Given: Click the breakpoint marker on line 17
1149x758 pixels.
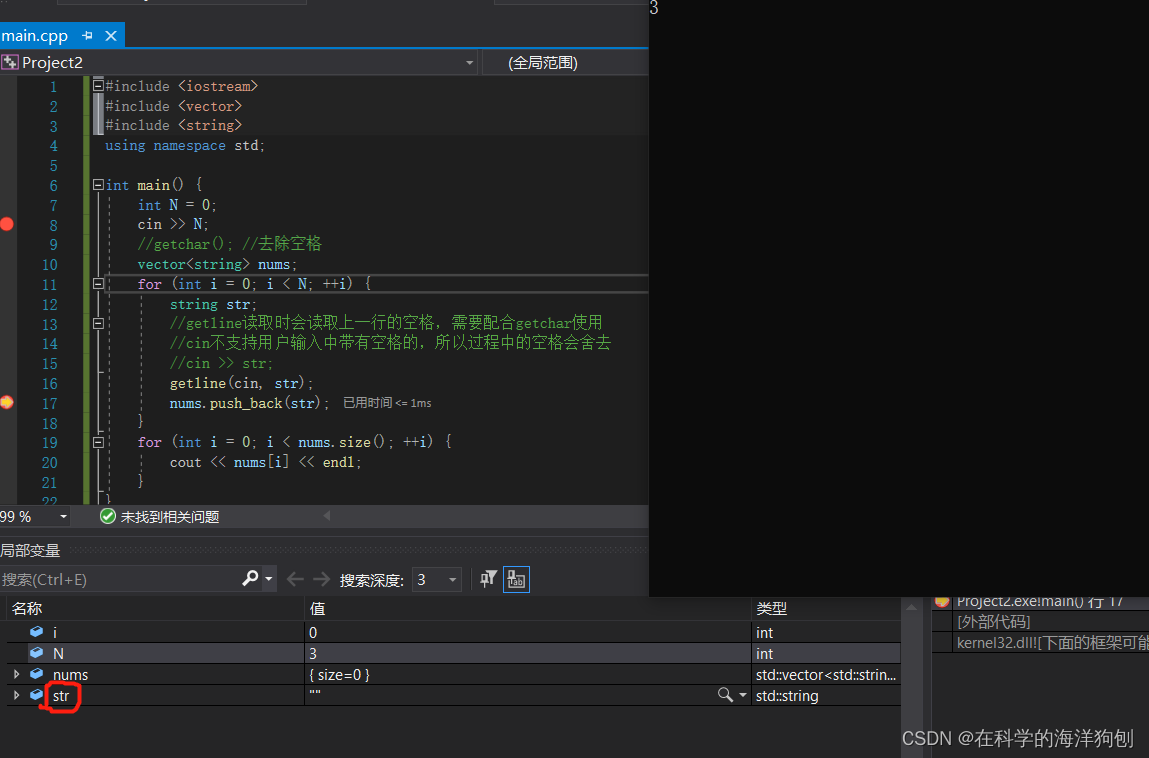Looking at the screenshot, I should tap(7, 403).
